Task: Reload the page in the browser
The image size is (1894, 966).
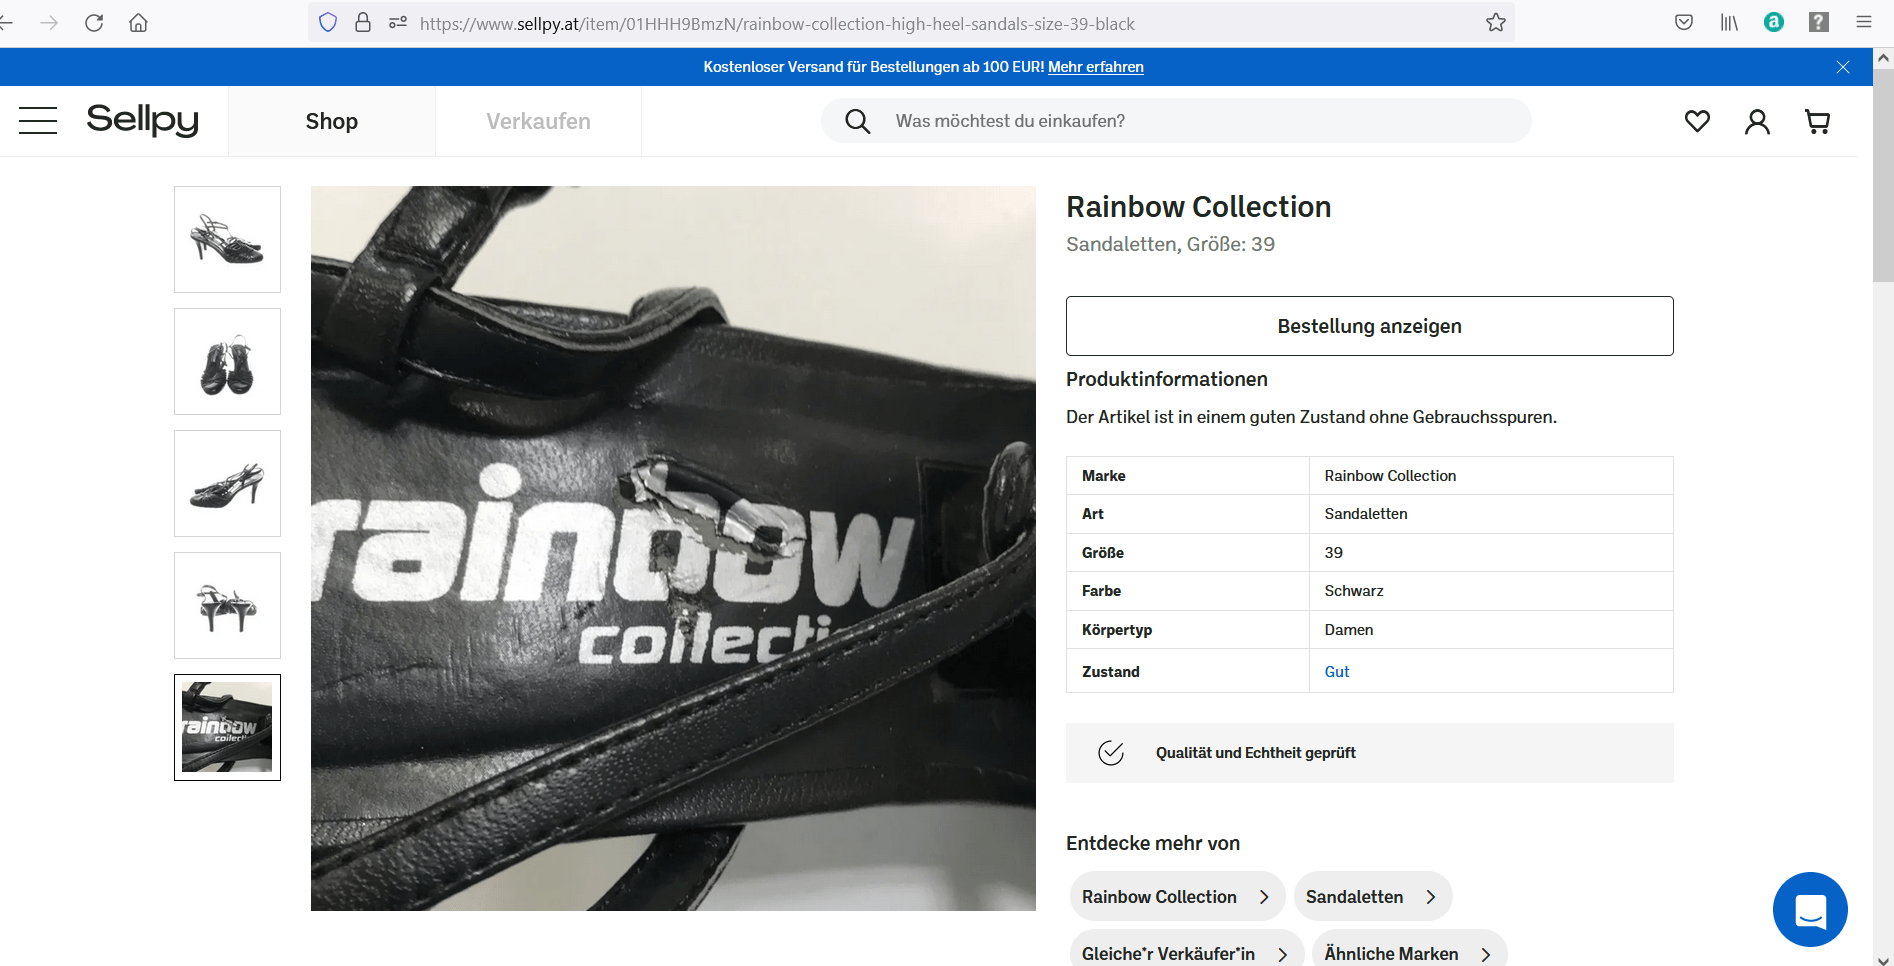Action: 94,23
